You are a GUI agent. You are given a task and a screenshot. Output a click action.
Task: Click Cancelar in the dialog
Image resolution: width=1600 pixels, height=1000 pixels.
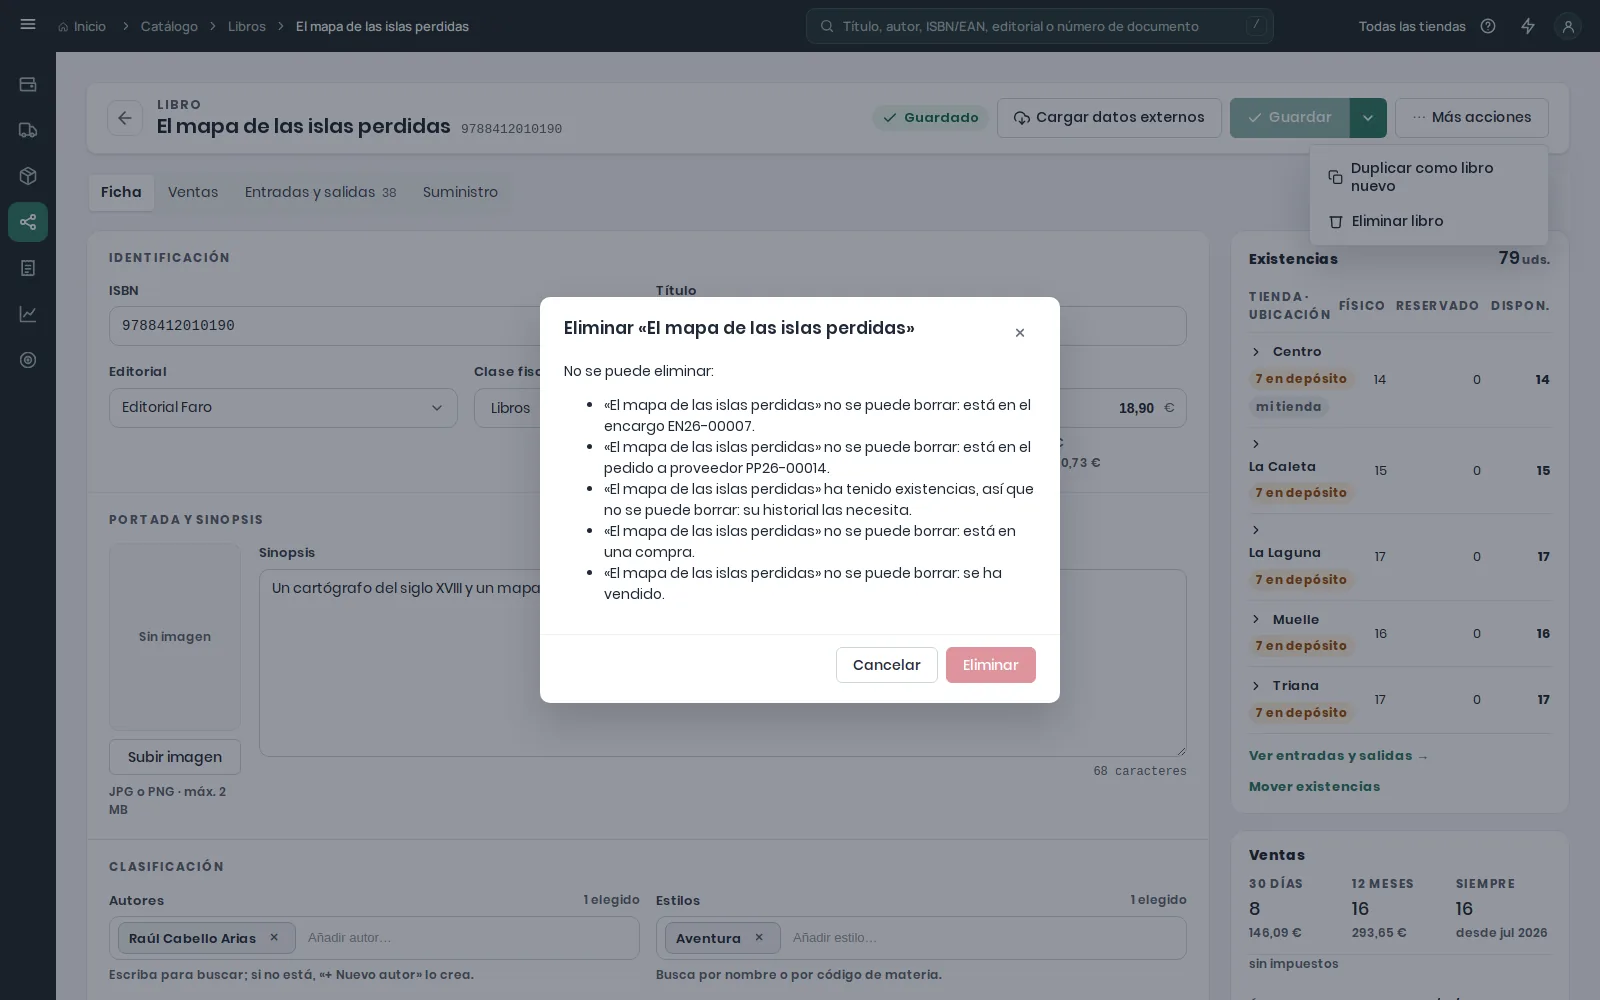[x=887, y=665]
